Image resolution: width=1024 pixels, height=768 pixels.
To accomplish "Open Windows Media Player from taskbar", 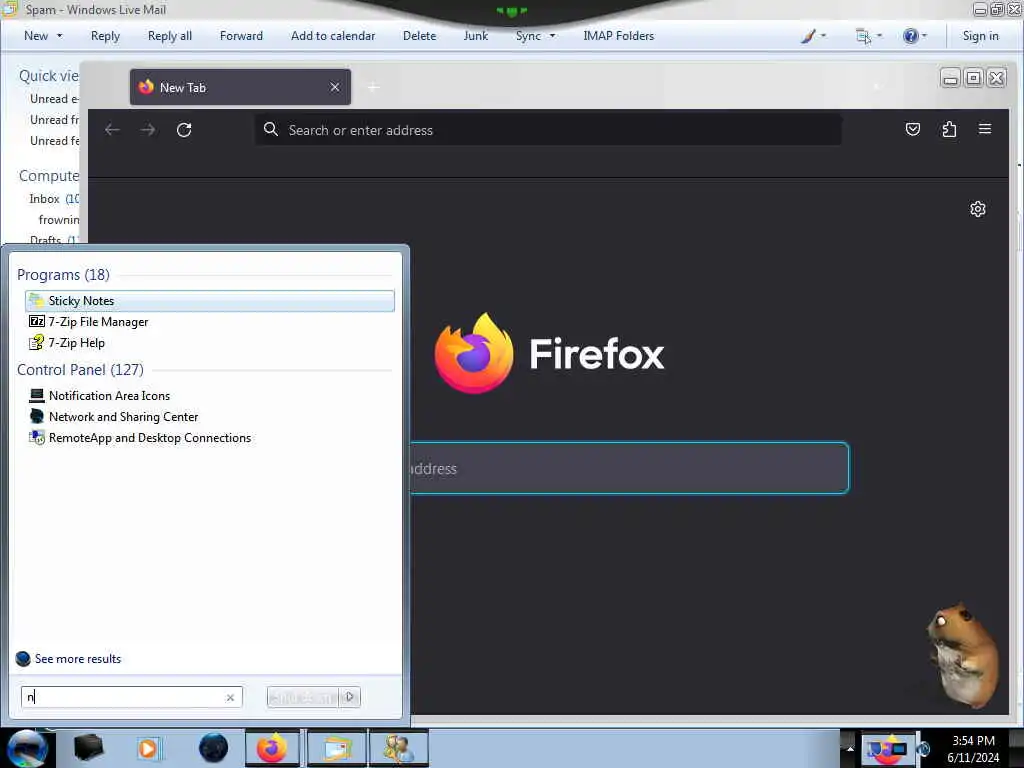I will [x=148, y=748].
